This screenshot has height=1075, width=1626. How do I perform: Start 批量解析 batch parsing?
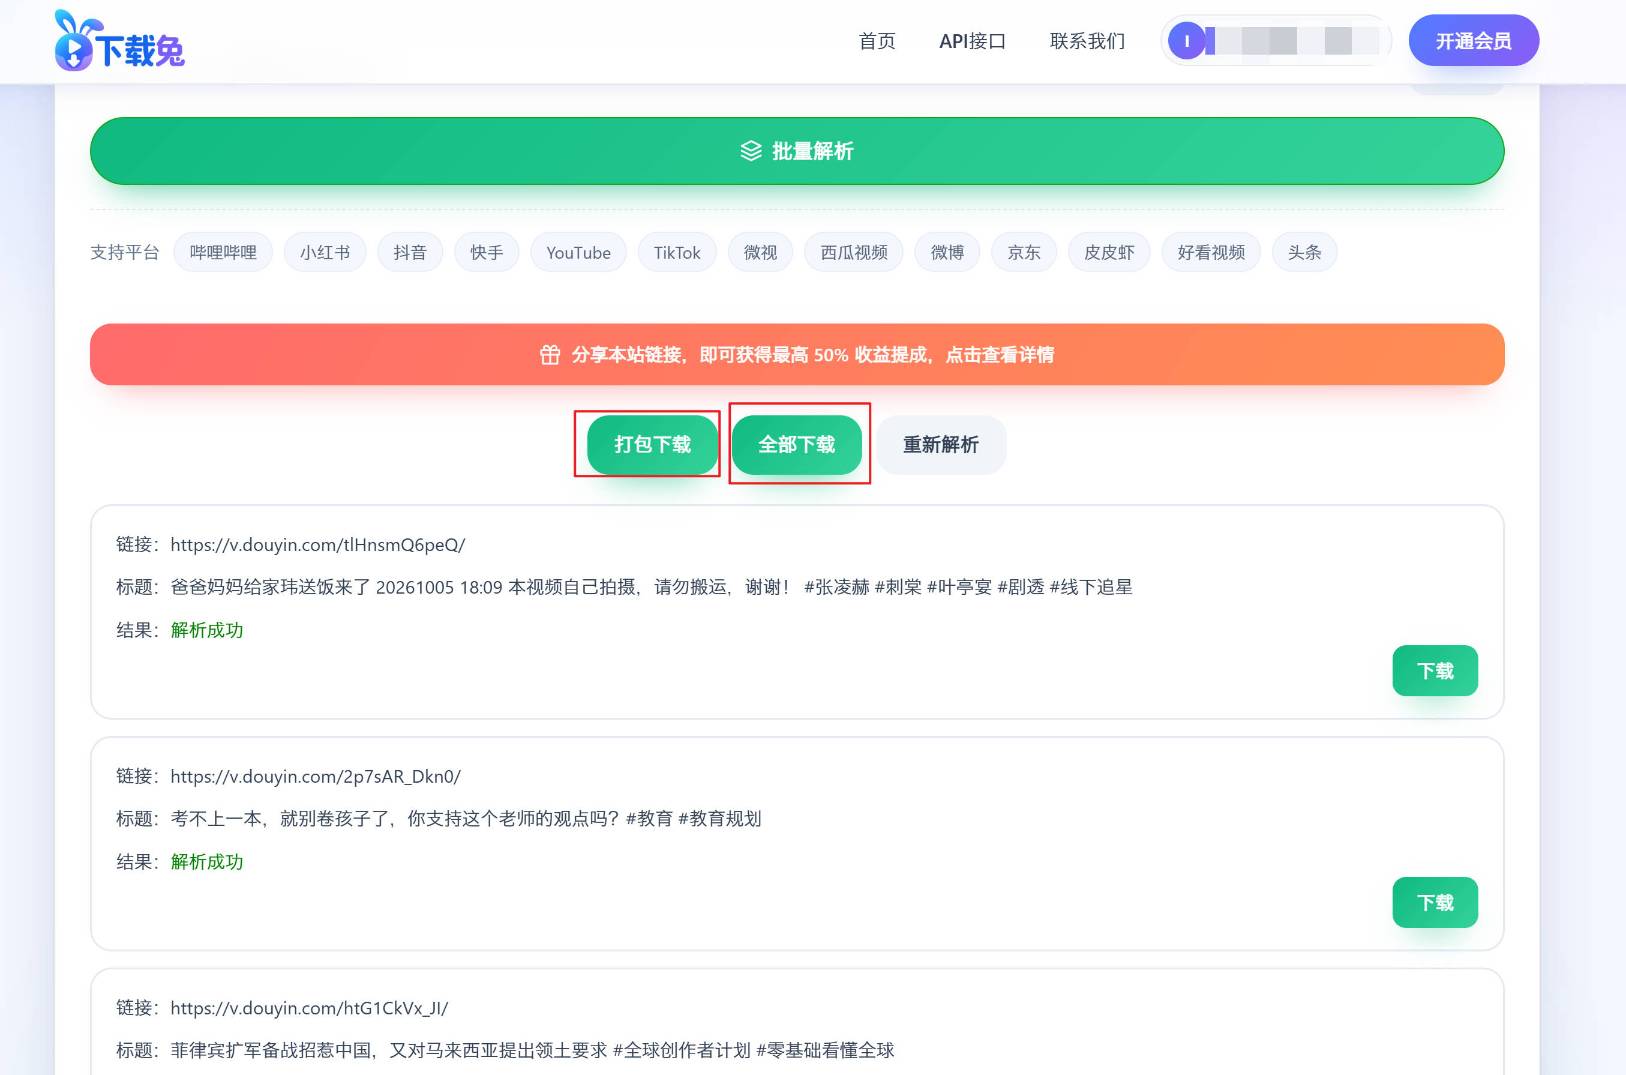pos(797,151)
